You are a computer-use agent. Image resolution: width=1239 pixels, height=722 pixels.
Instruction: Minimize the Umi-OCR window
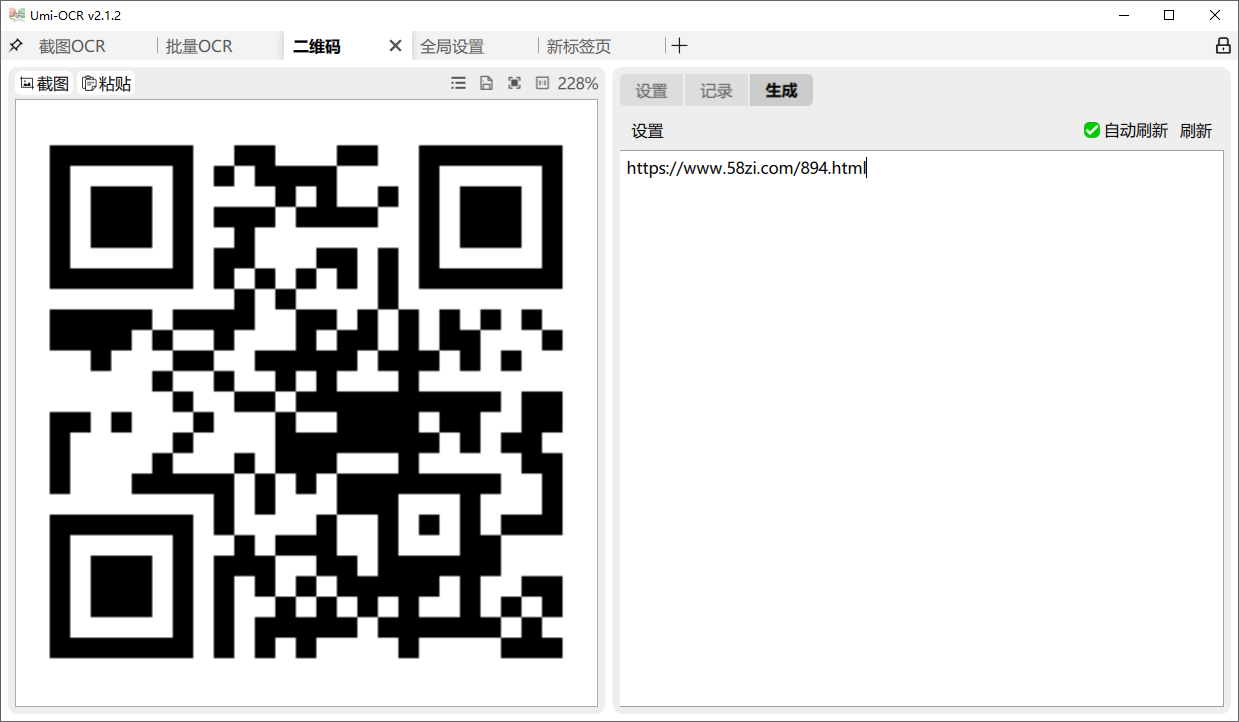1123,15
